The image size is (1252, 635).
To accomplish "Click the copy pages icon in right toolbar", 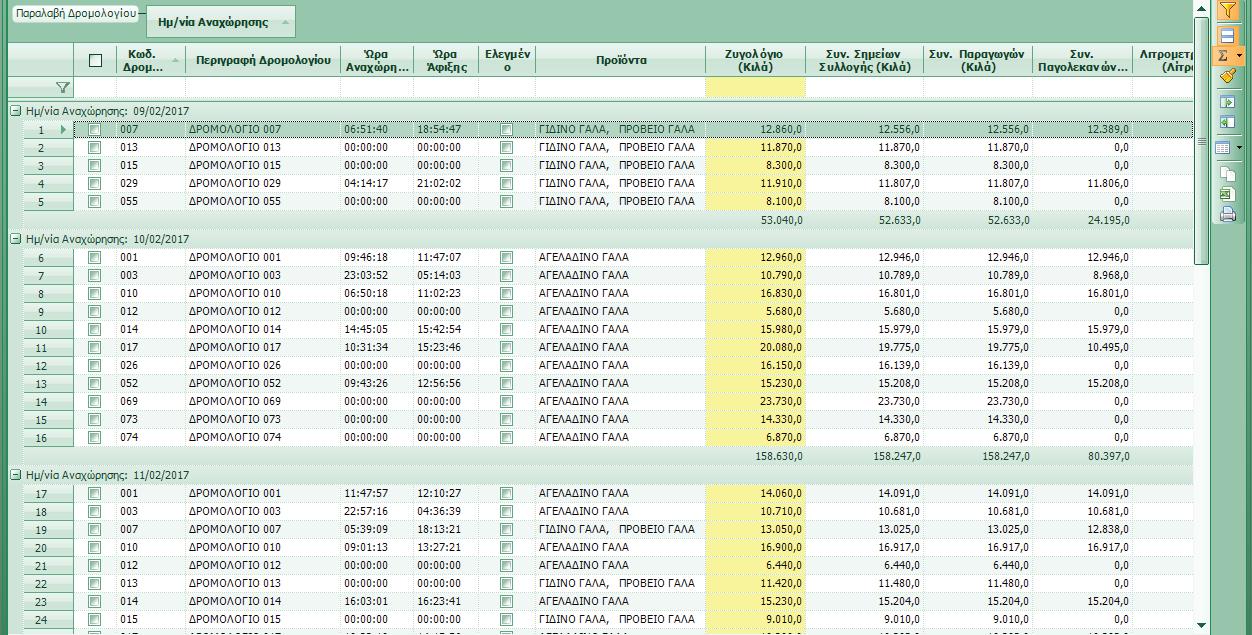I will click(x=1228, y=175).
